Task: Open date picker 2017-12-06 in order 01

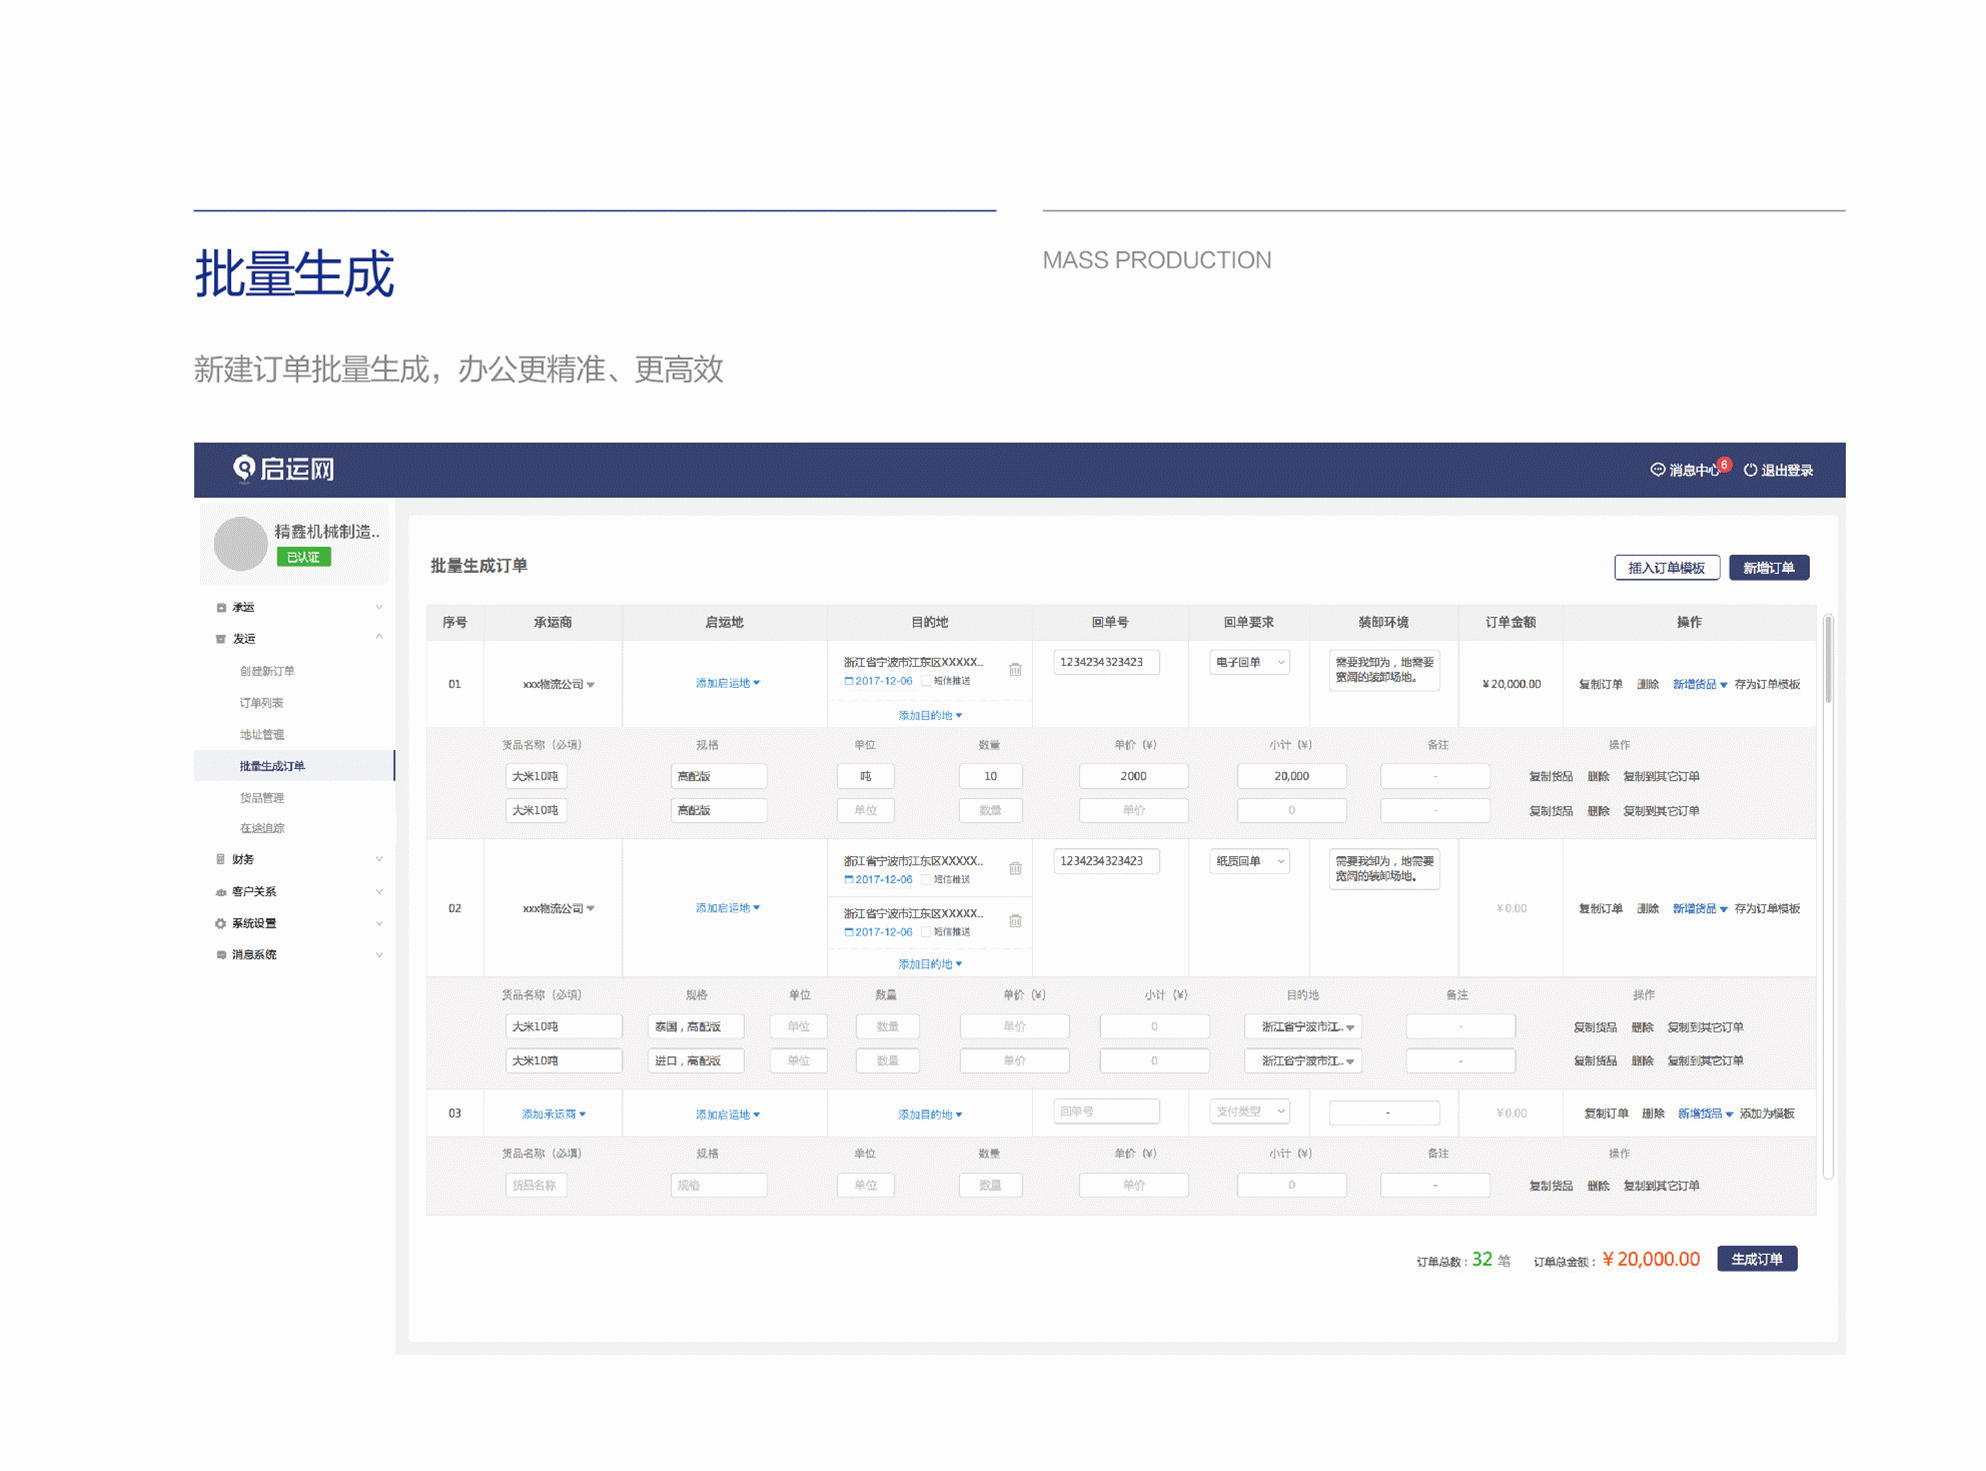Action: [x=878, y=682]
